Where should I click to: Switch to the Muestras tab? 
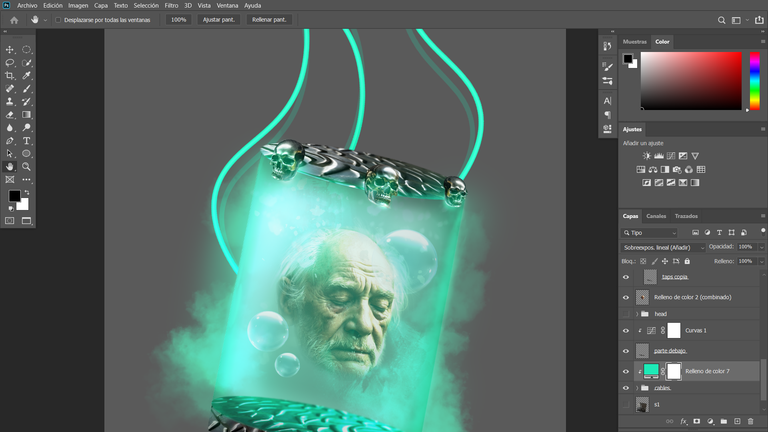(x=635, y=42)
